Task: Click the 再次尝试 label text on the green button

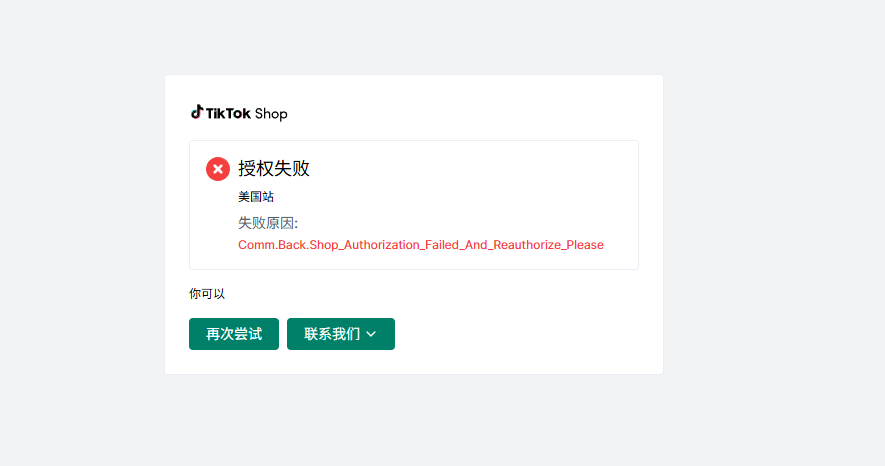Action: tap(234, 334)
